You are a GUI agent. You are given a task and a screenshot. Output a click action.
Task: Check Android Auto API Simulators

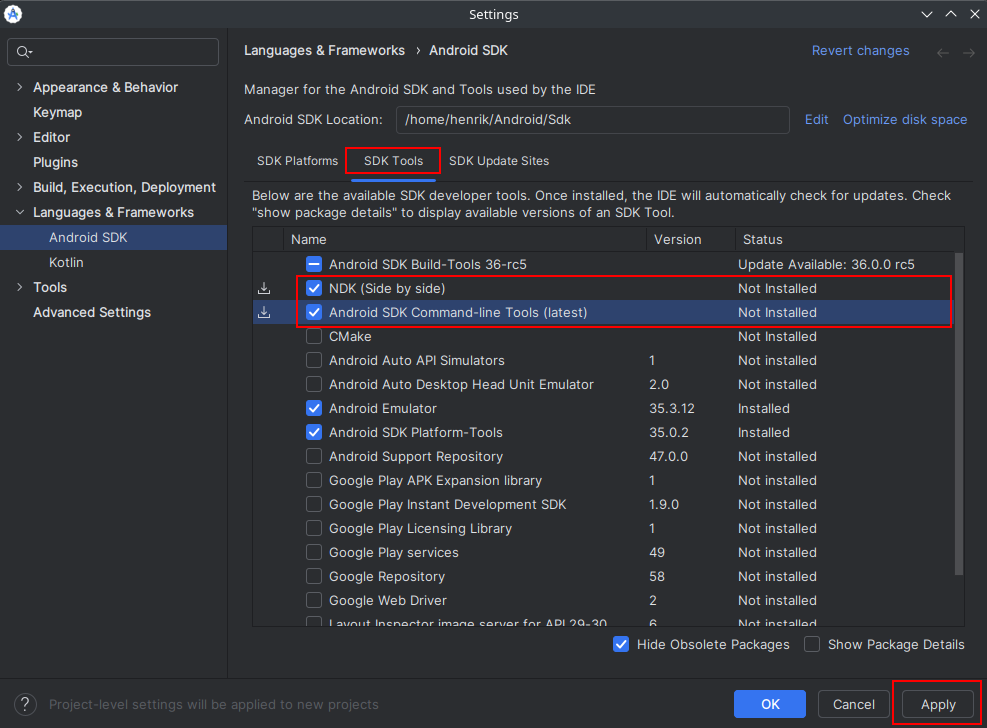tap(314, 360)
